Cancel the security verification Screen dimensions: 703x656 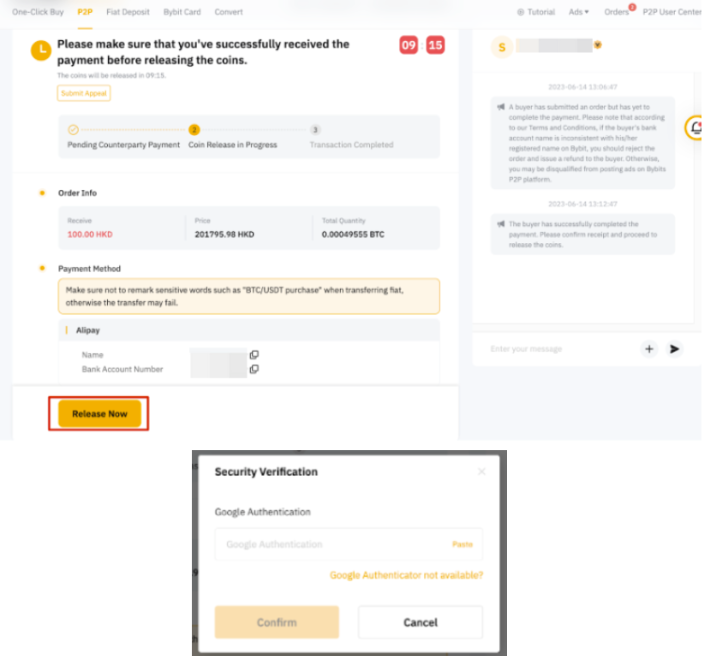(x=420, y=622)
